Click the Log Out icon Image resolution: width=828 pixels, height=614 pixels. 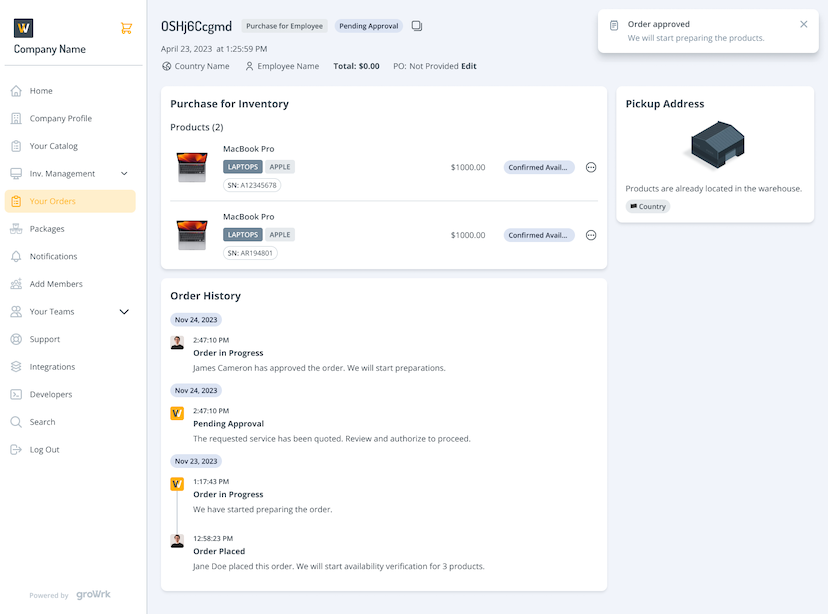[x=16, y=449]
